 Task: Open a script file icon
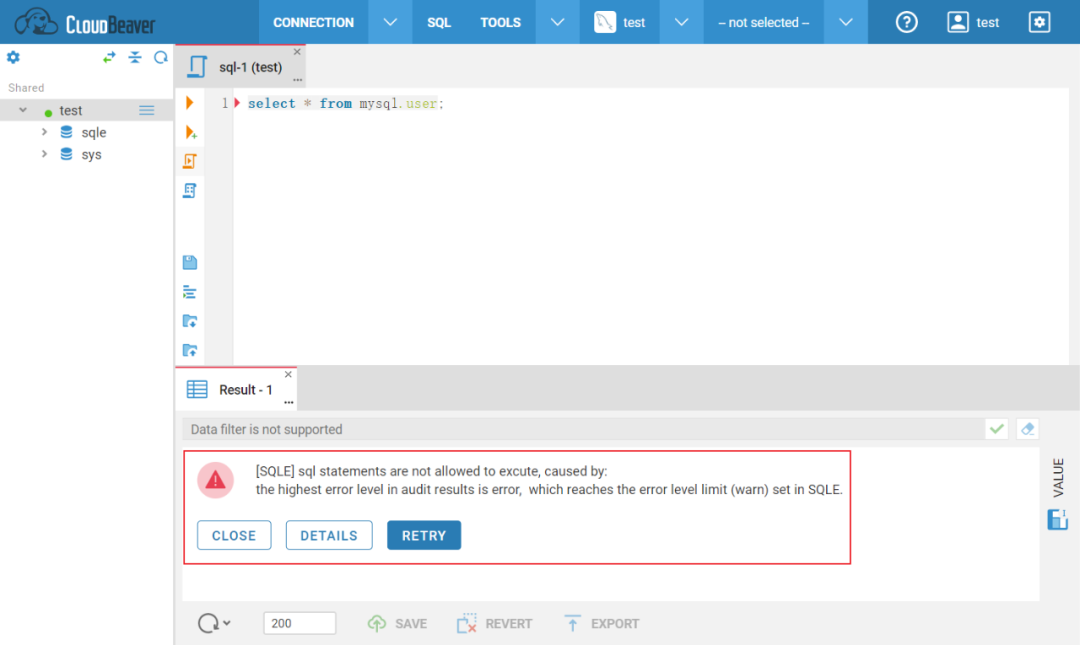(x=190, y=320)
